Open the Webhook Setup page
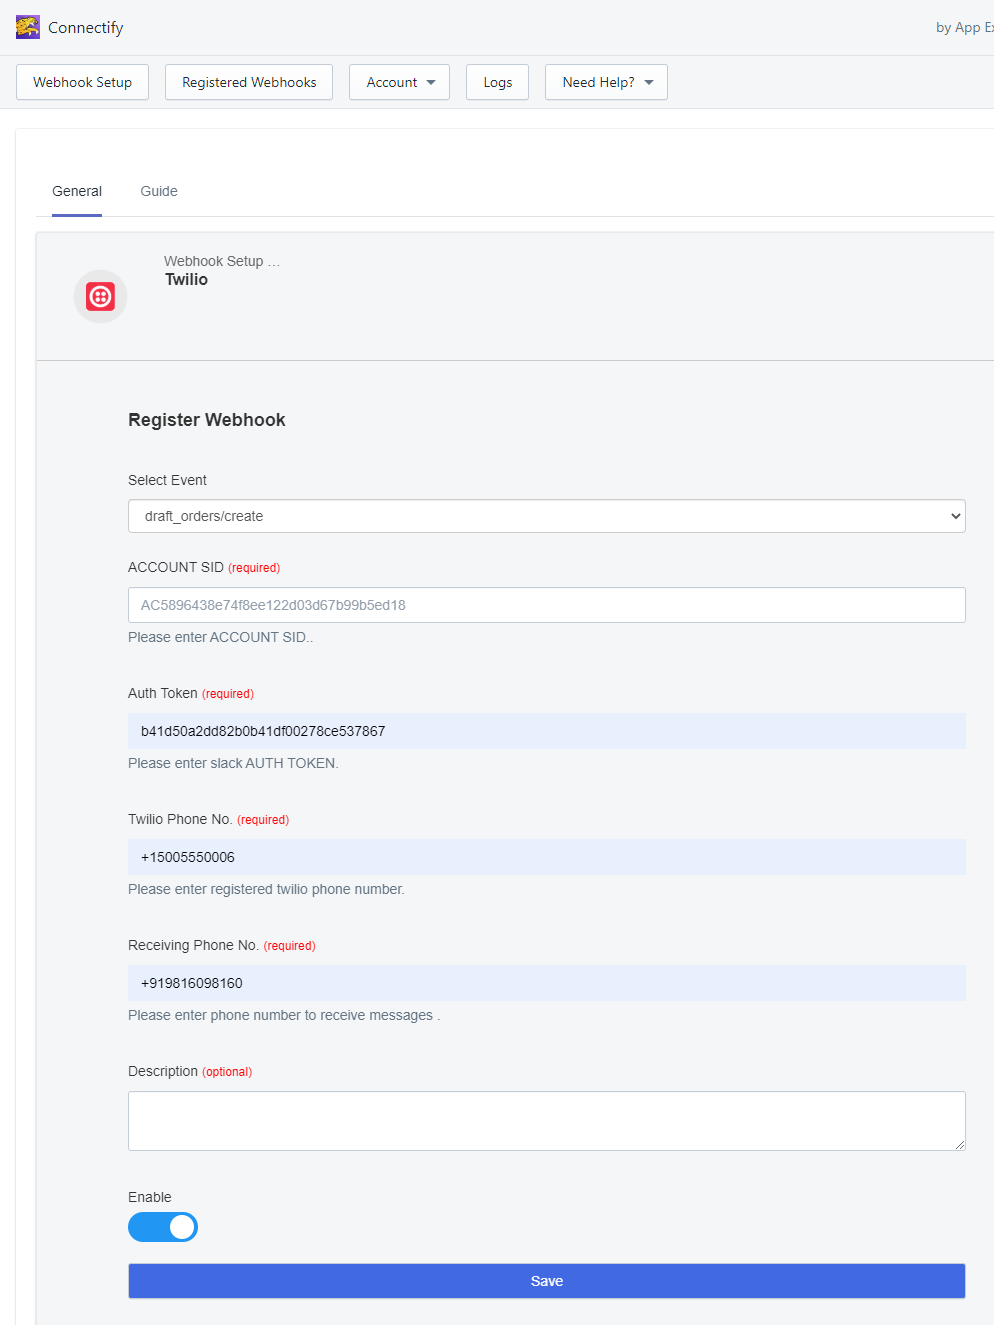 click(82, 82)
